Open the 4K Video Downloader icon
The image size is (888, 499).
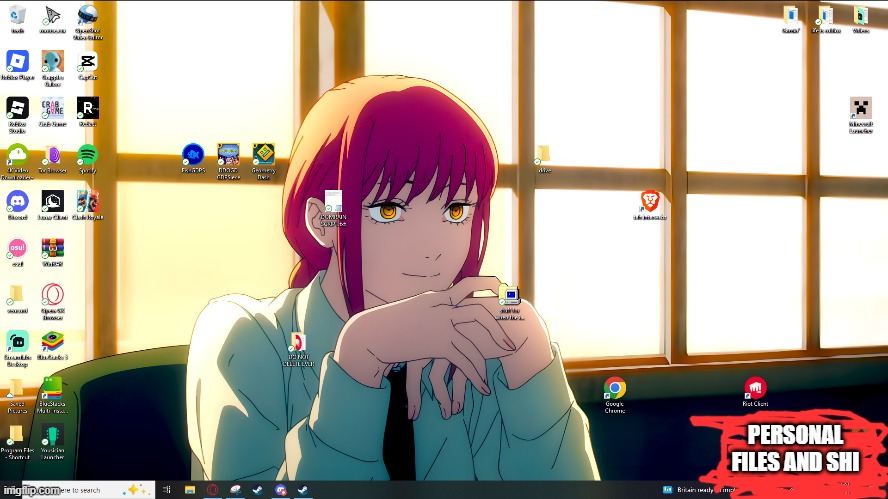[x=18, y=161]
